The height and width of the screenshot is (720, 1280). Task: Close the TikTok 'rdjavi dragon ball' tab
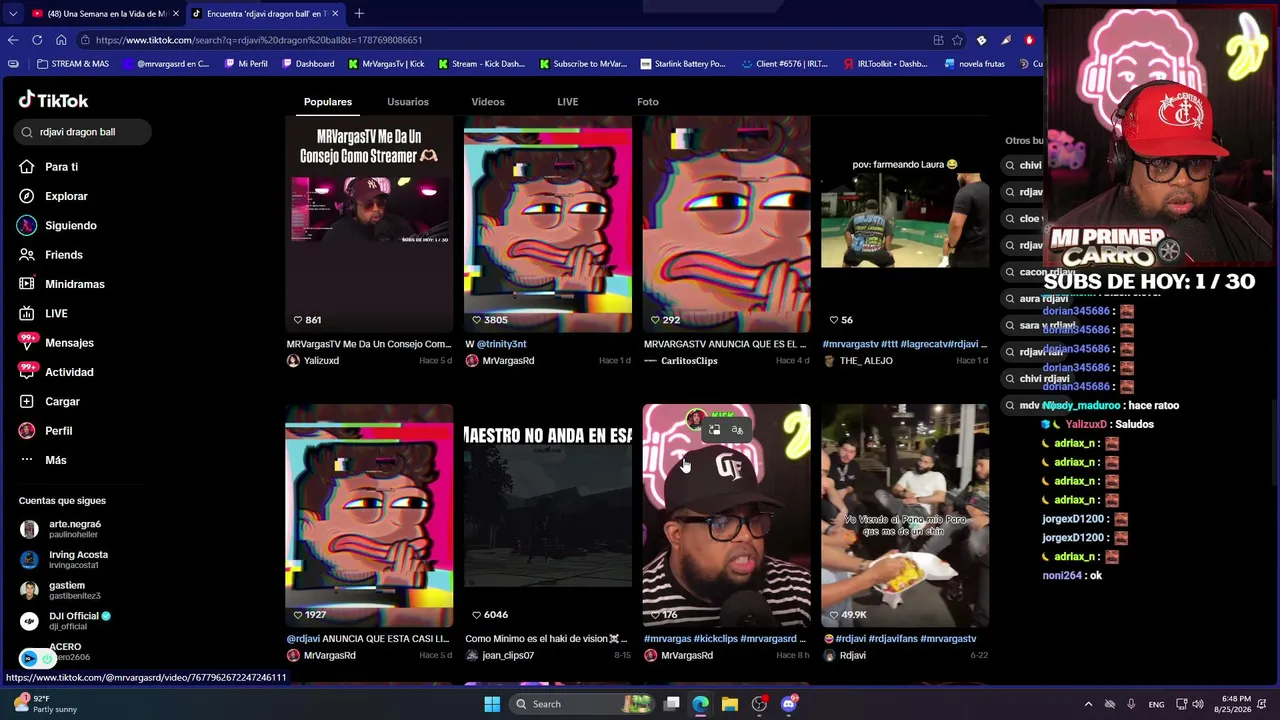tap(335, 14)
